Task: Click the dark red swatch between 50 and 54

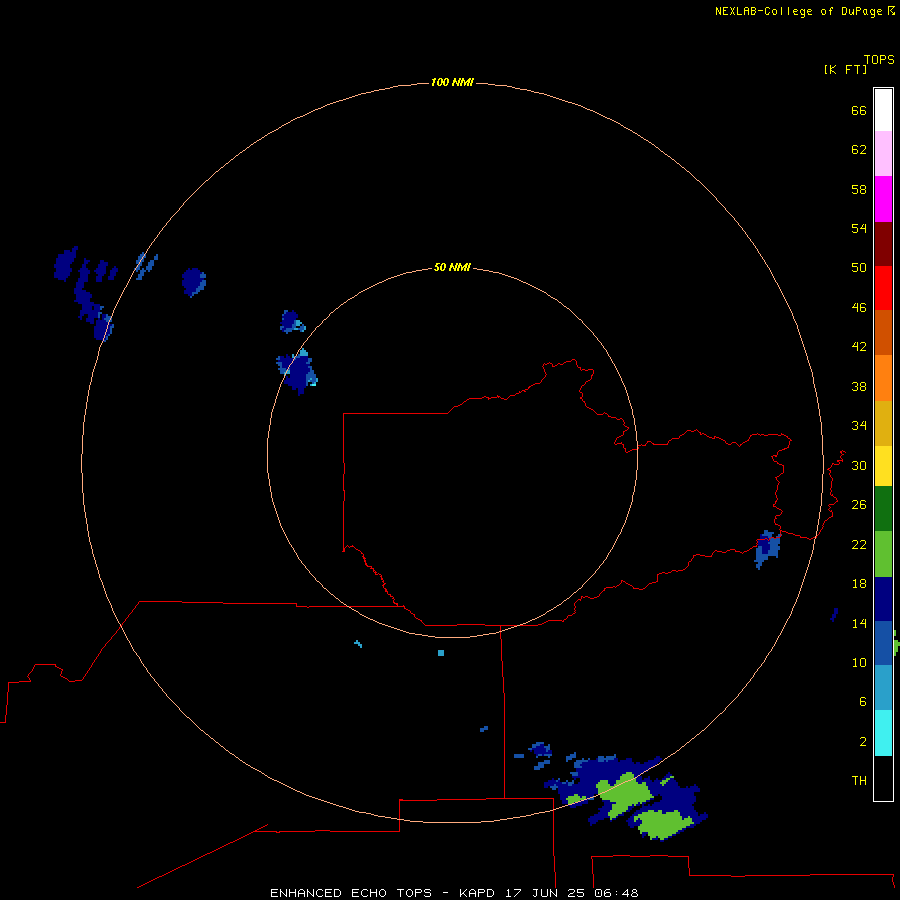Action: [883, 244]
